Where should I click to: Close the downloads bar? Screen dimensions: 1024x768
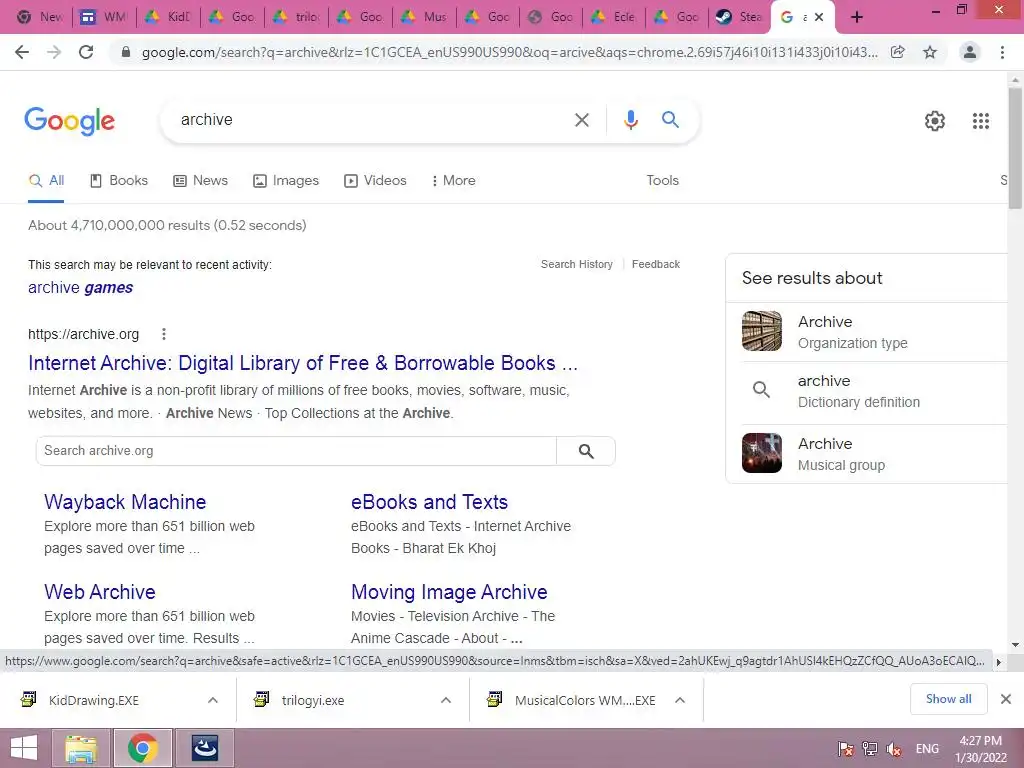pyautogui.click(x=1006, y=699)
